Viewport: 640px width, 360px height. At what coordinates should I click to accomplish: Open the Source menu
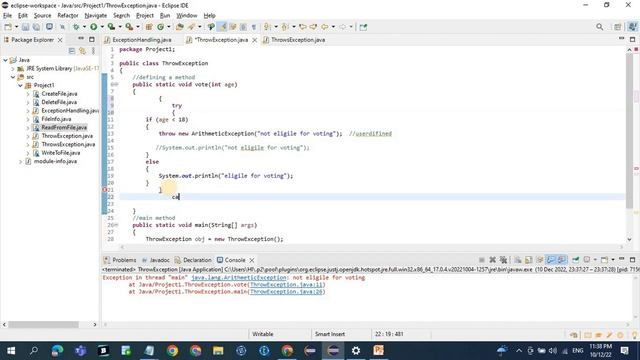[x=42, y=16]
